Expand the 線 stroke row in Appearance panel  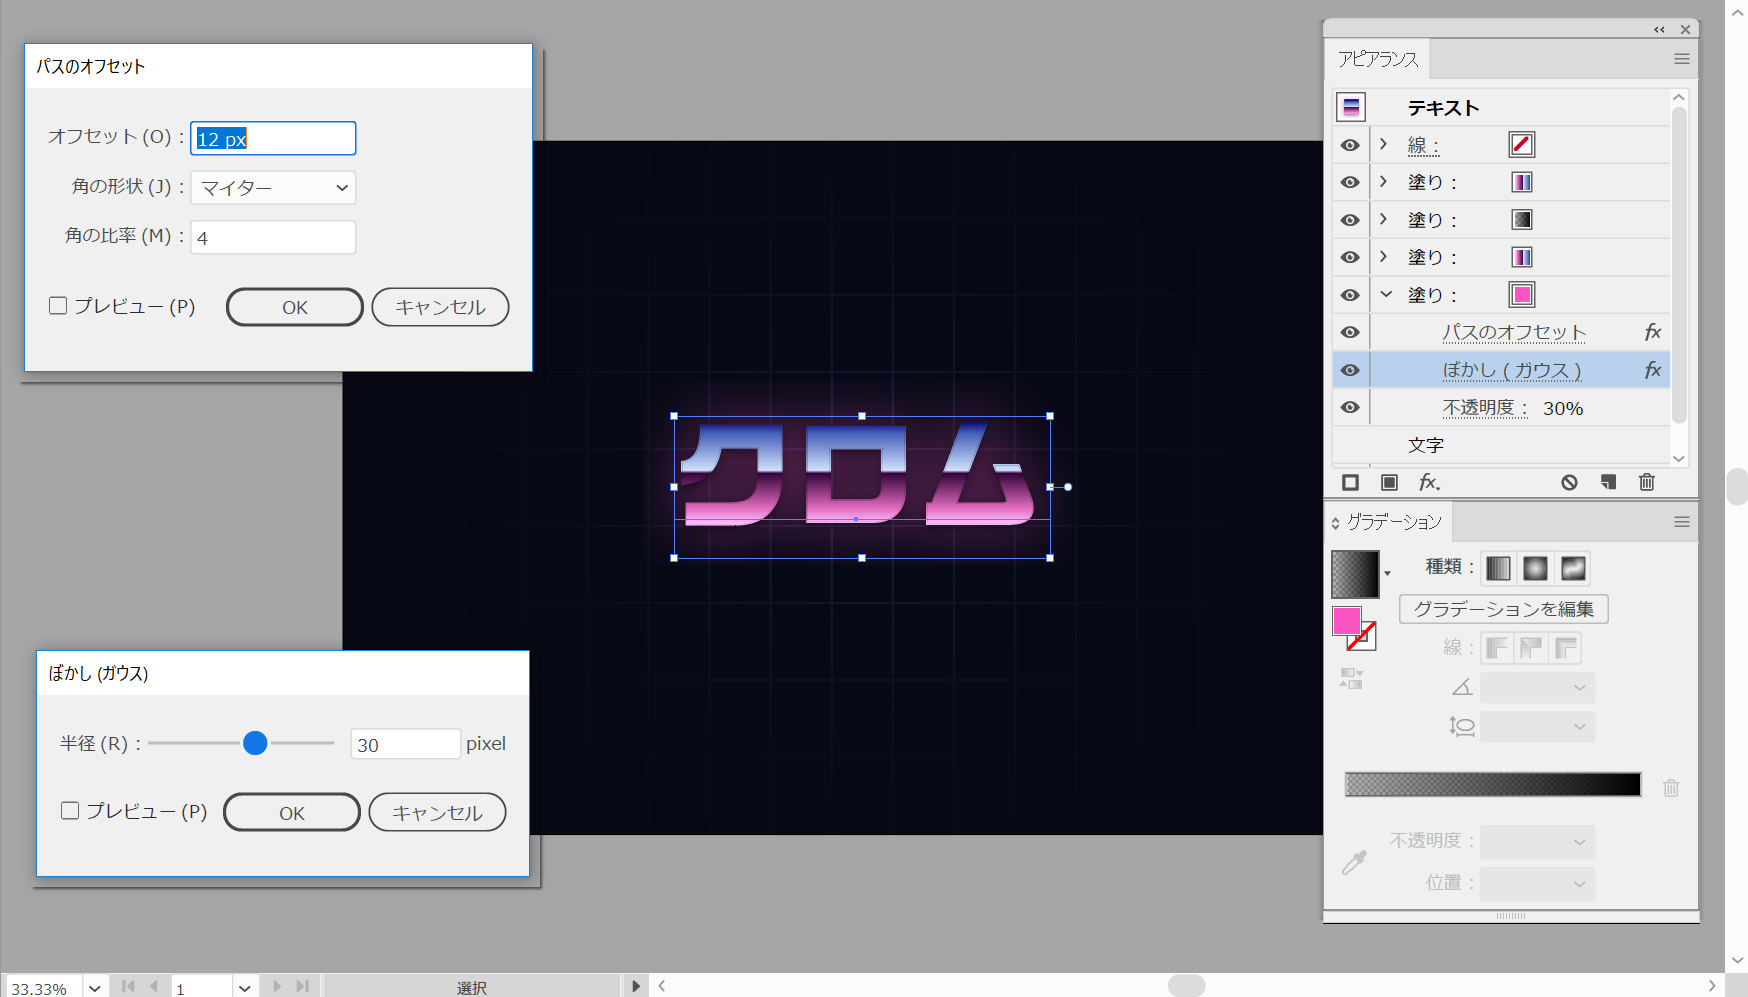(1384, 145)
